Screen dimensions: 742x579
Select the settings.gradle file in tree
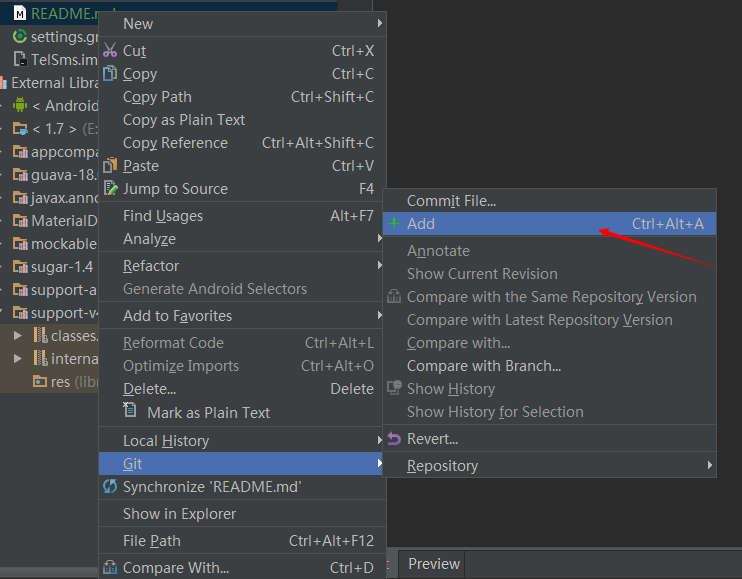coord(60,37)
